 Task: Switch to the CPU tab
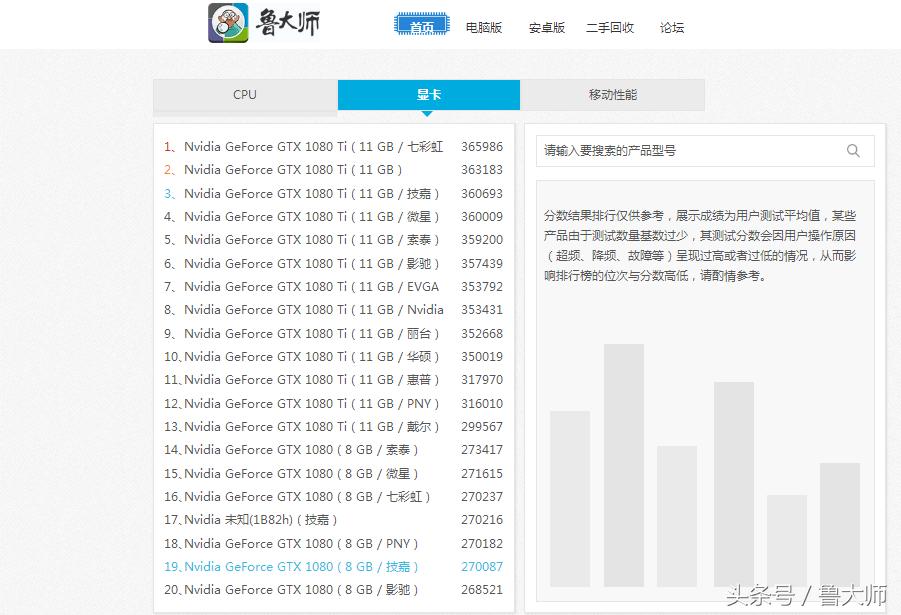coord(244,94)
